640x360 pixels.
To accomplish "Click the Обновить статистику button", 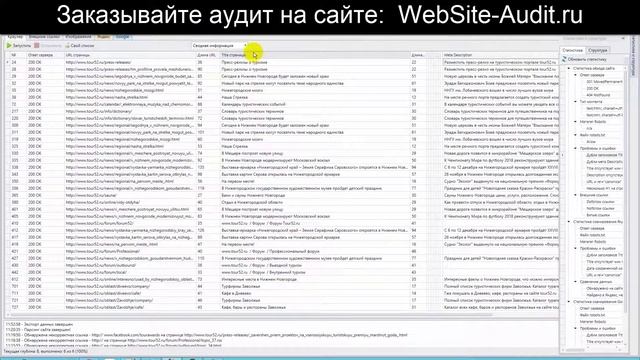I will click(x=584, y=60).
